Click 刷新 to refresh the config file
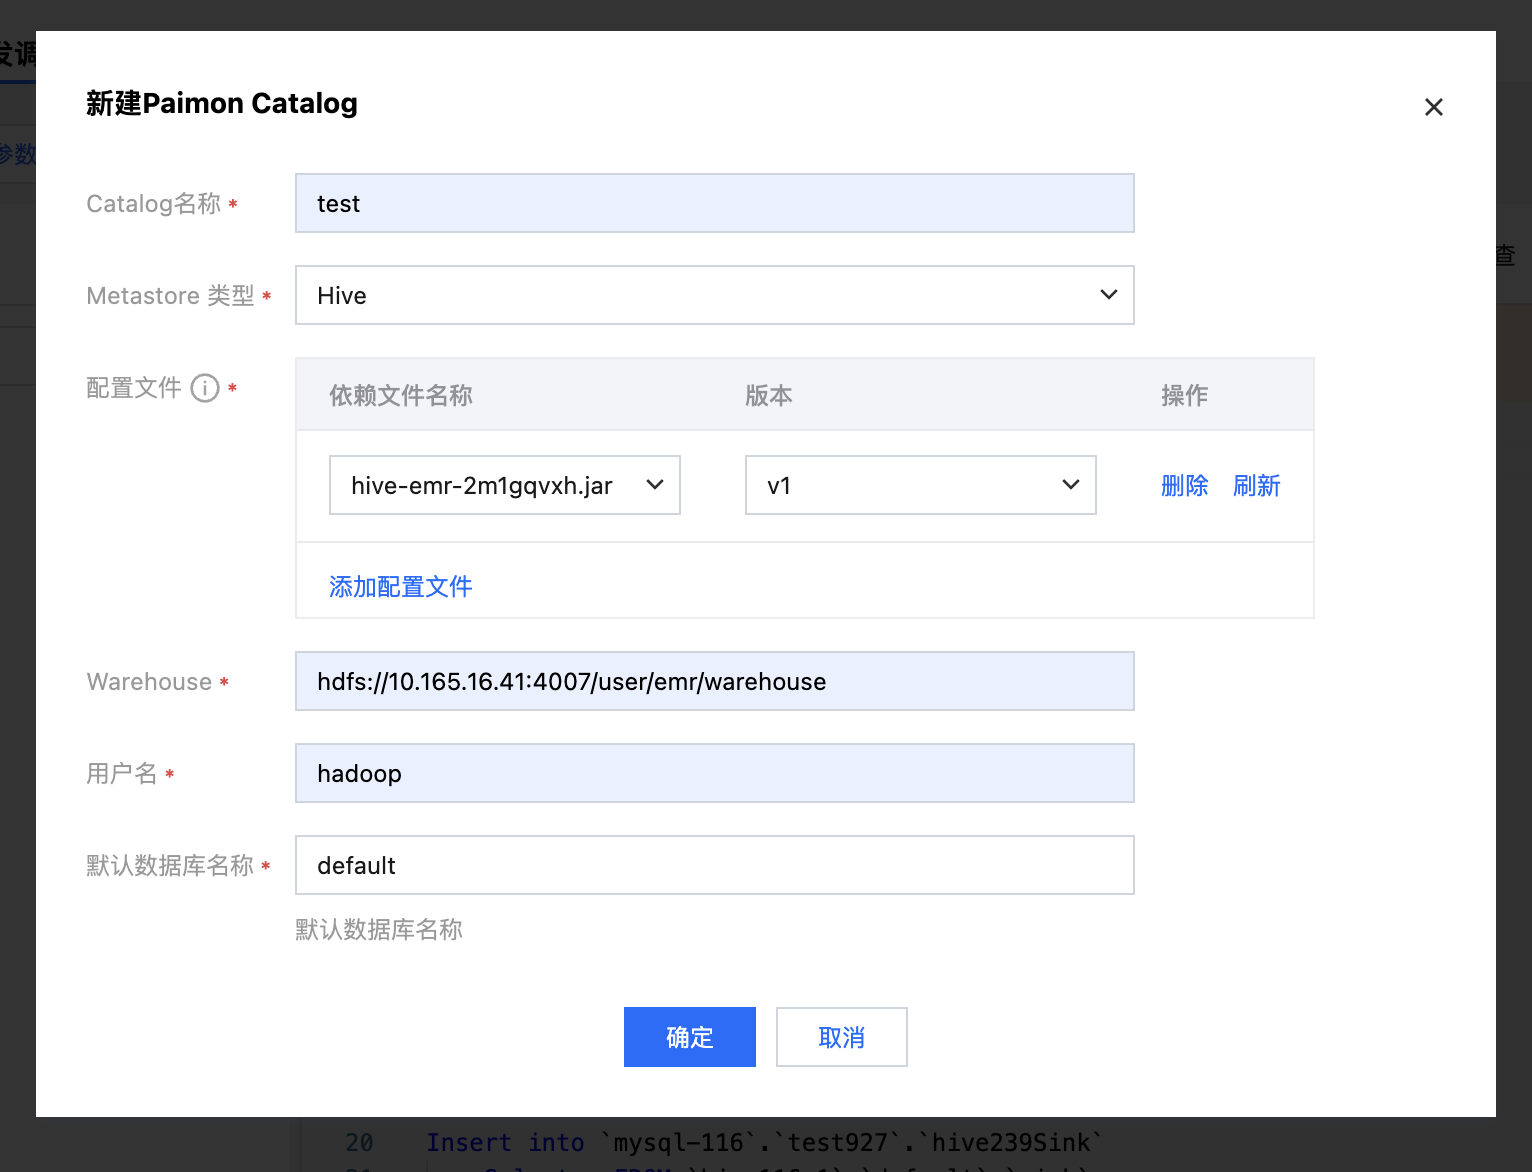Viewport: 1532px width, 1172px height. [1256, 486]
